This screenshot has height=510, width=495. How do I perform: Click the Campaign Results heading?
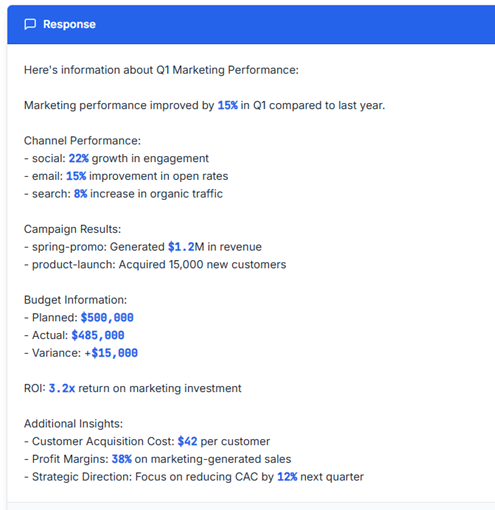click(72, 229)
